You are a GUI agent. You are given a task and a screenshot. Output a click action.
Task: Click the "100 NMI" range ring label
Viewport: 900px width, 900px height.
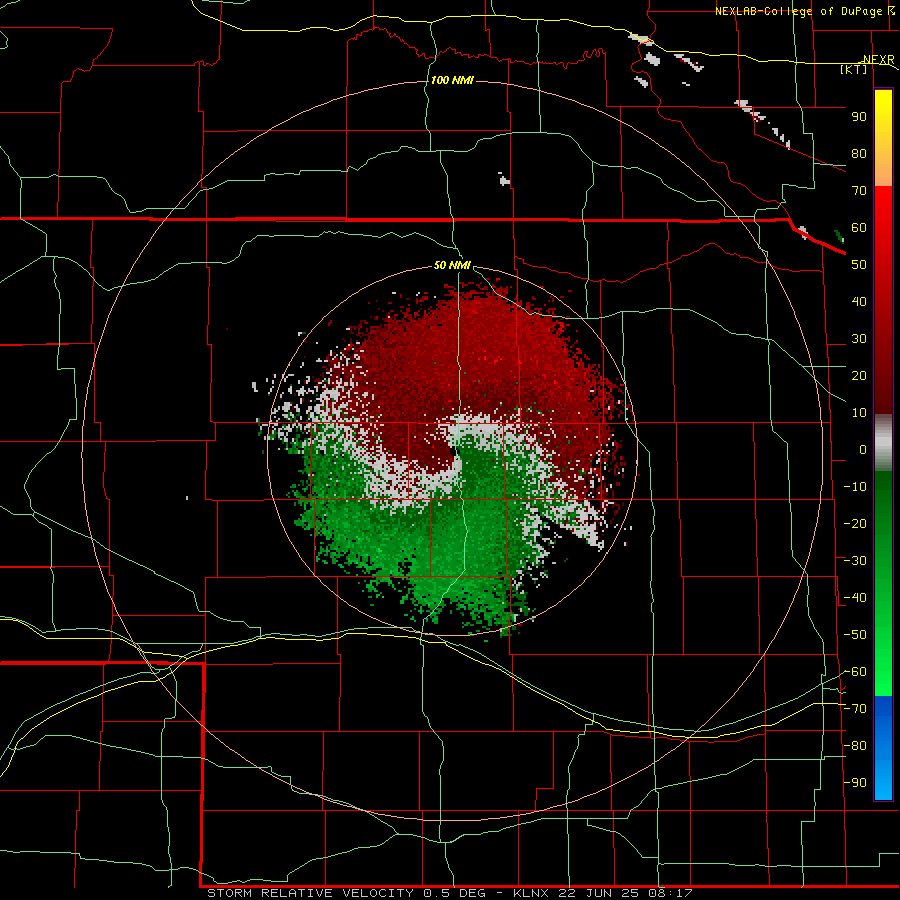point(452,80)
